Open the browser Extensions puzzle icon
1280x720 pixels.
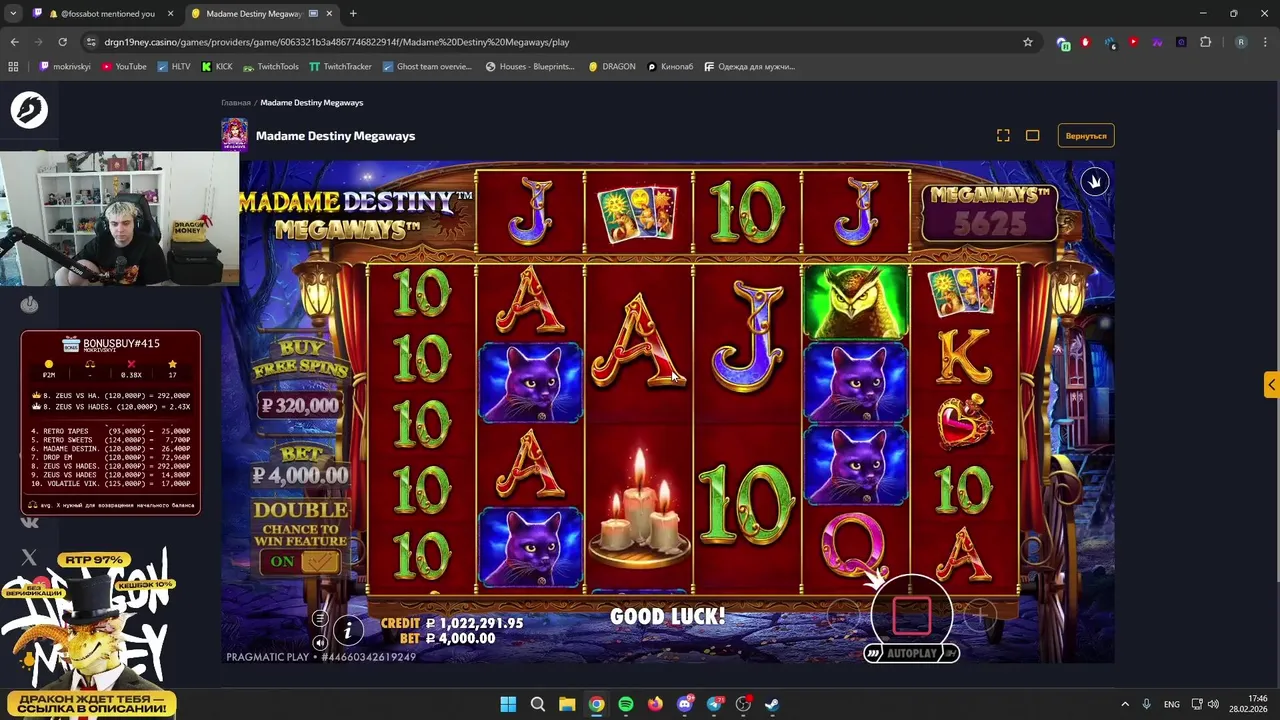pyautogui.click(x=1205, y=42)
